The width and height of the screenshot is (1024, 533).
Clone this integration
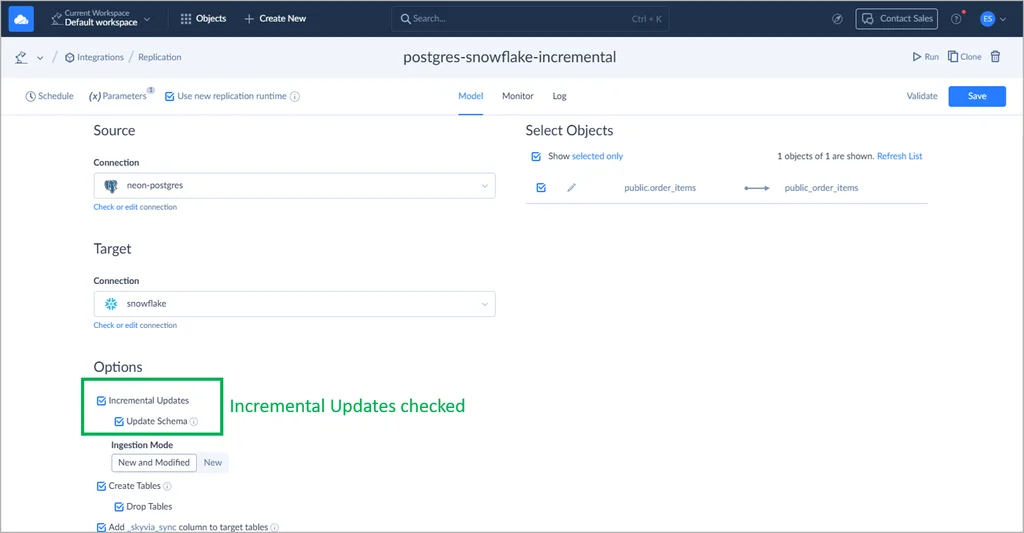(x=965, y=57)
